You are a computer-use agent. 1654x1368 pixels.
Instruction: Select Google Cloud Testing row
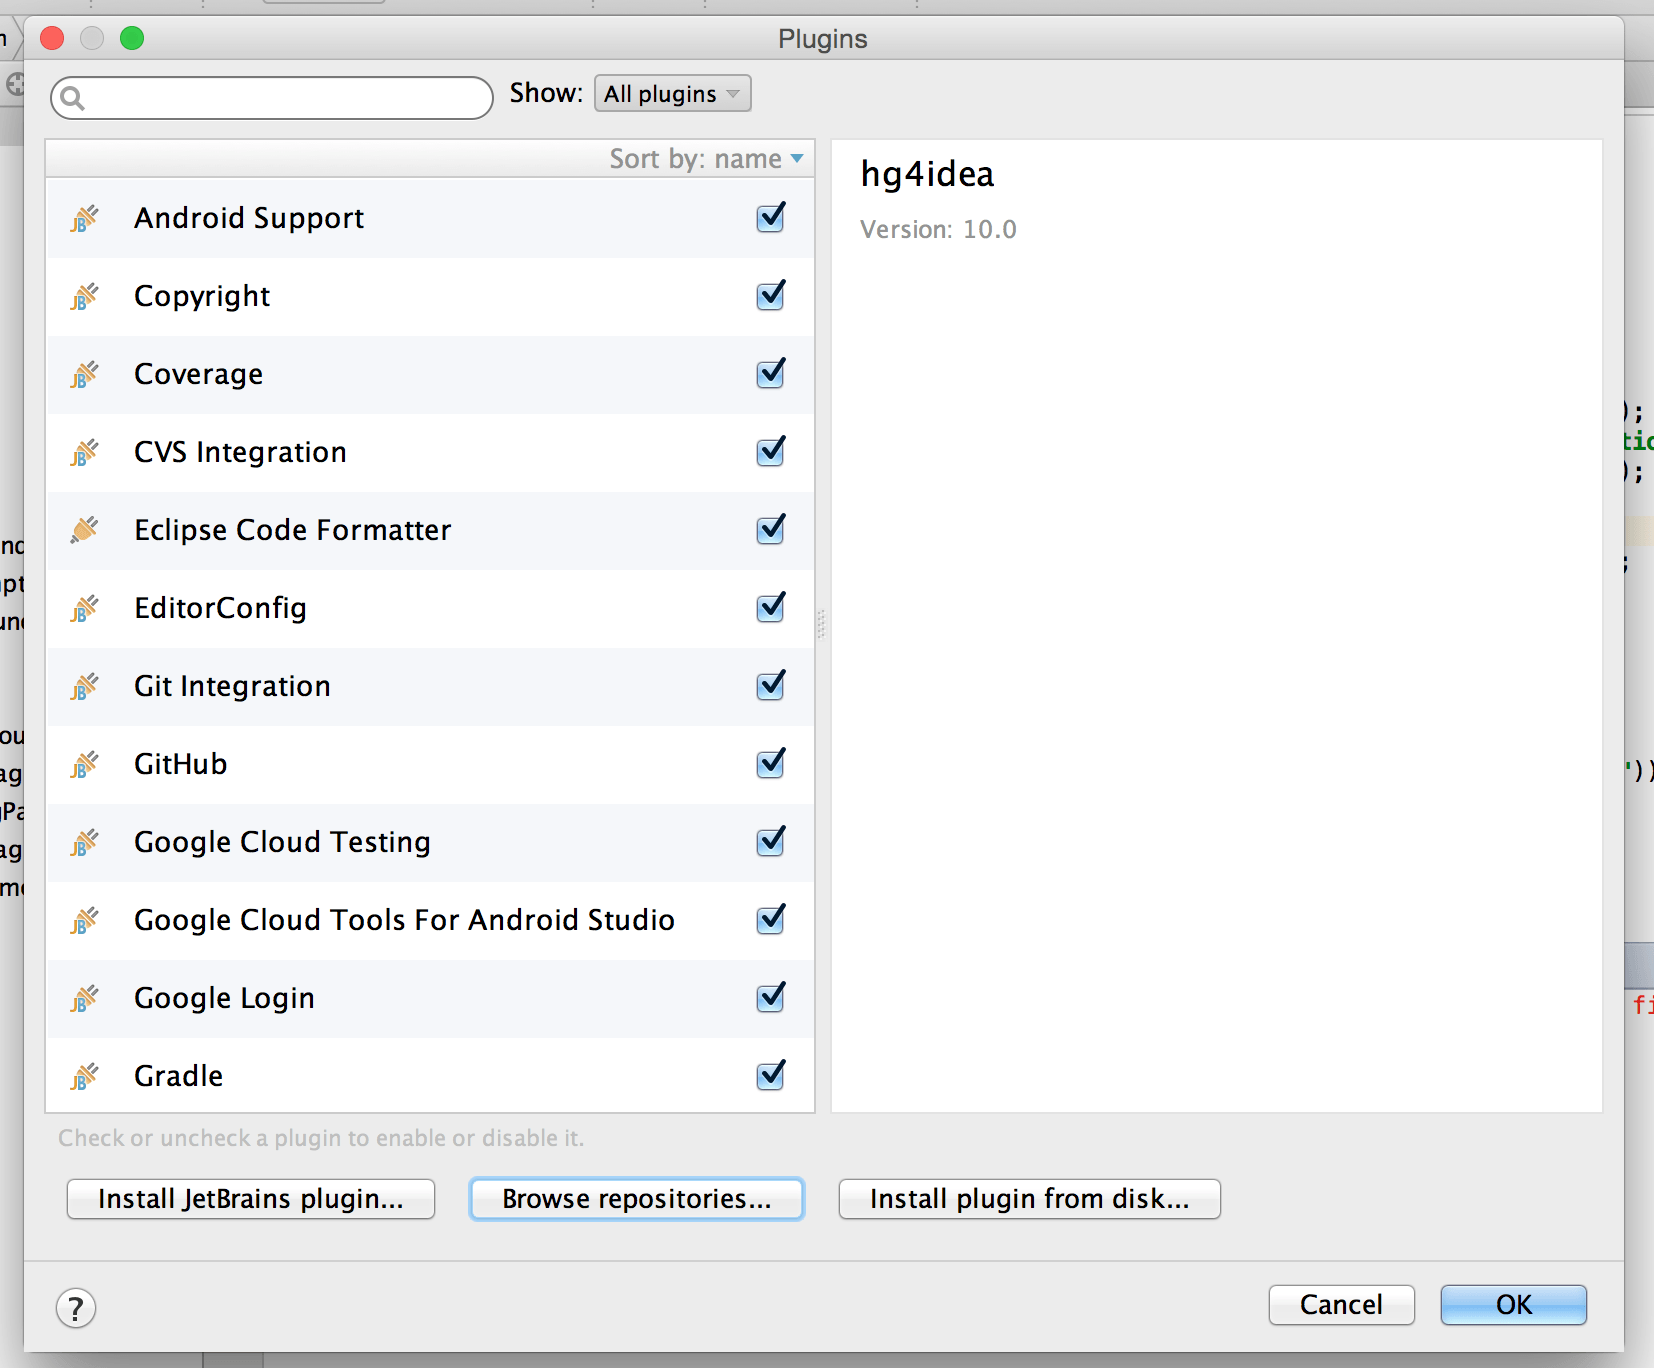click(x=430, y=842)
